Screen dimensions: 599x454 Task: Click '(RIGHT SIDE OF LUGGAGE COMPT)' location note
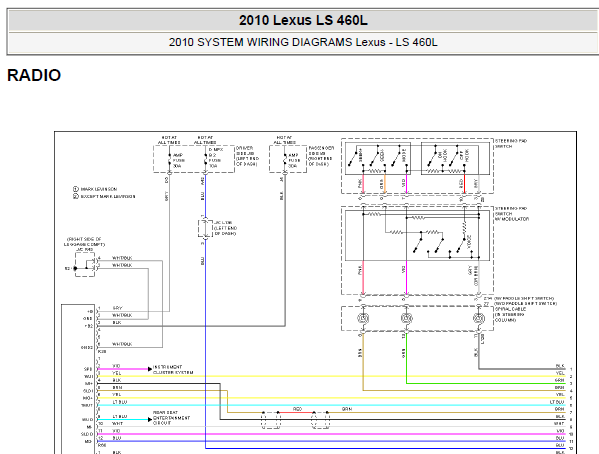pyautogui.click(x=84, y=242)
